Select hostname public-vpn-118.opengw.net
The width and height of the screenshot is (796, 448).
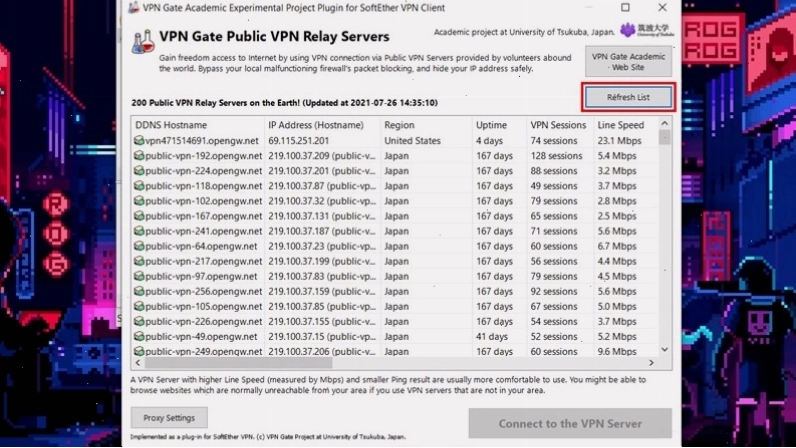[204, 185]
